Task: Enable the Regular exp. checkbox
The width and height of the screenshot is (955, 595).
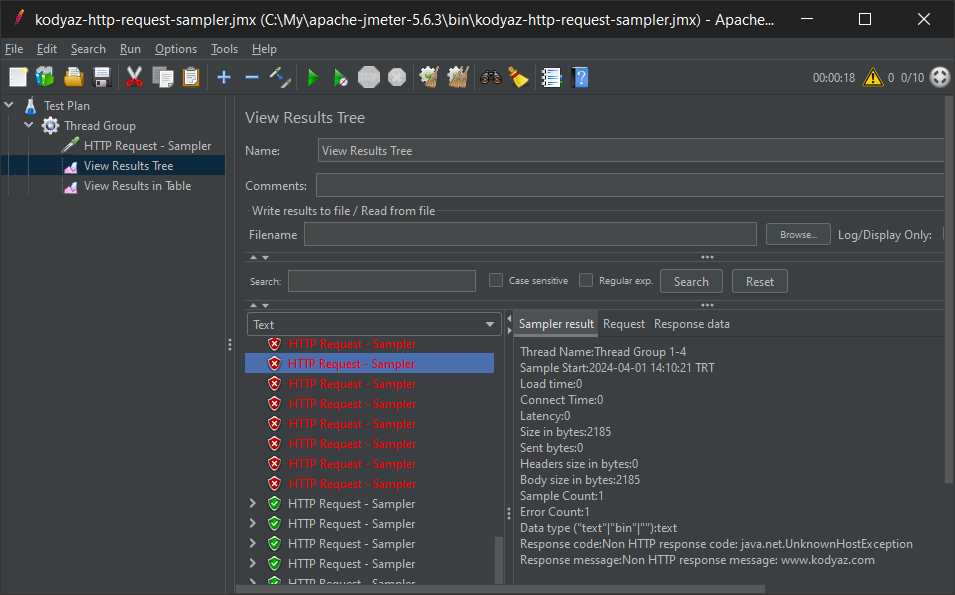Action: coord(586,280)
